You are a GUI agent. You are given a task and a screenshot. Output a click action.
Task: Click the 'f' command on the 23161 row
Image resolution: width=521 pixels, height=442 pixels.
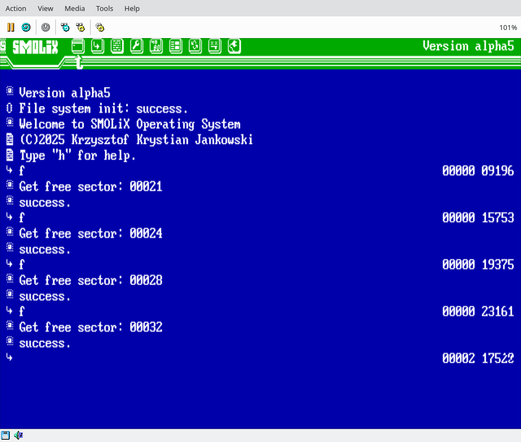pos(22,311)
